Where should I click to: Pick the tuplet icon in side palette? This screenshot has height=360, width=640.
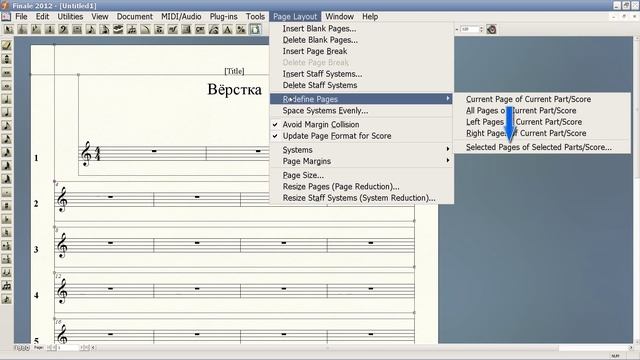tap(7, 286)
